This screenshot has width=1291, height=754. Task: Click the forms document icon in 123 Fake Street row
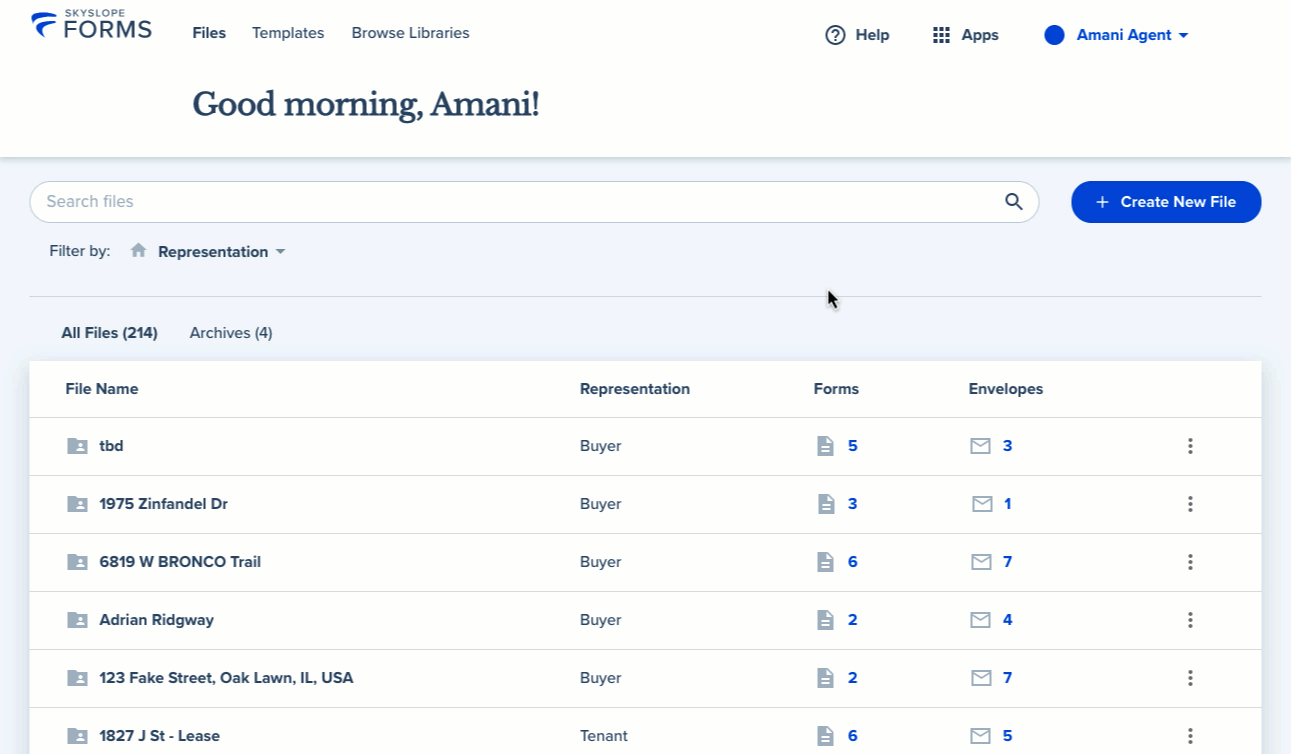(825, 678)
